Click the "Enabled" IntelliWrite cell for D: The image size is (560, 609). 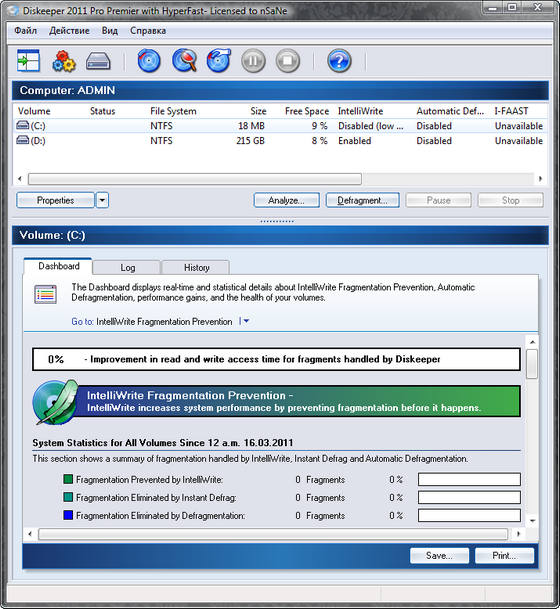coord(355,141)
